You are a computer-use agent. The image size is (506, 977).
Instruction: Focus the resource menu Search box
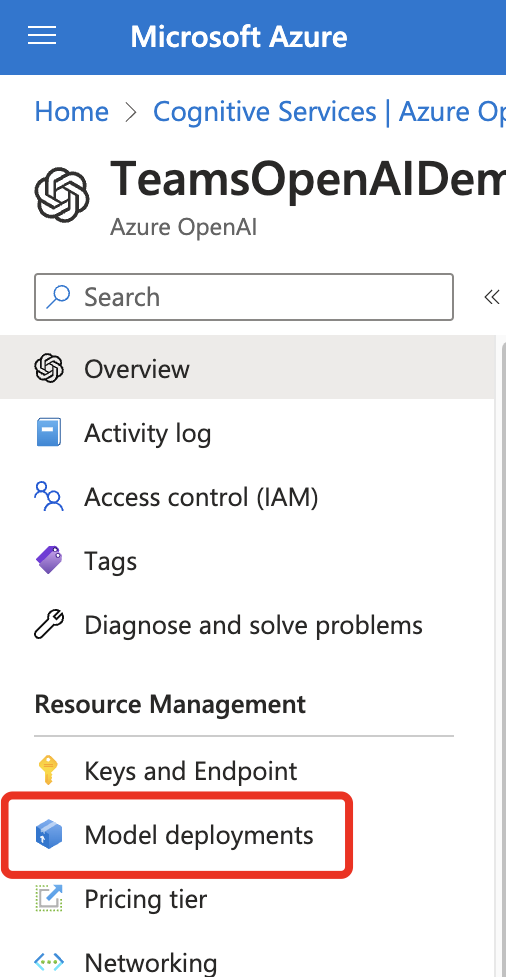click(x=244, y=297)
